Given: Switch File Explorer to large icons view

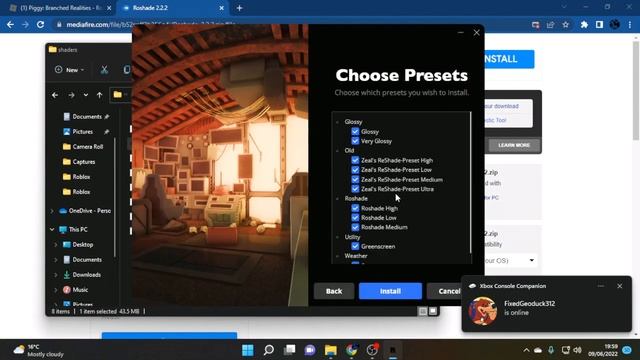Looking at the screenshot, I should (433, 311).
